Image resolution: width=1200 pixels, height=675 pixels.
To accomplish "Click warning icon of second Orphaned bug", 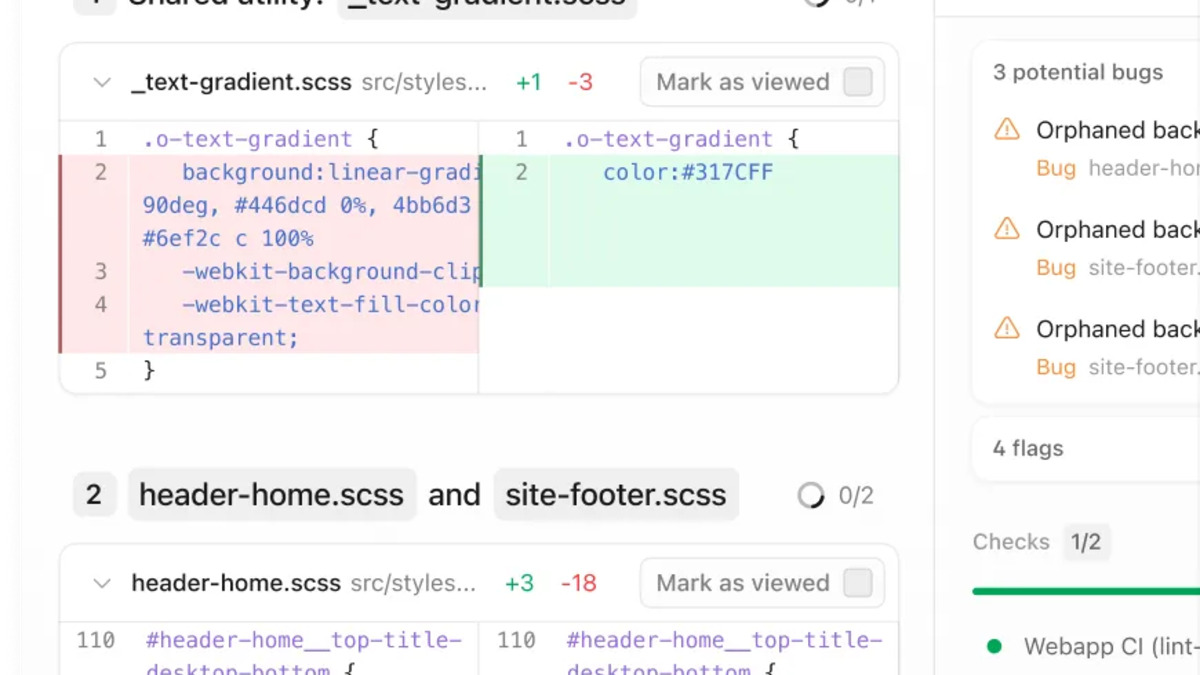I will tap(1007, 229).
